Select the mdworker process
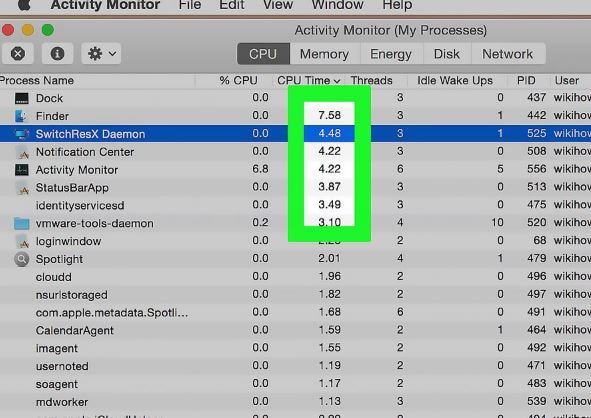The width and height of the screenshot is (591, 418). click(x=296, y=402)
